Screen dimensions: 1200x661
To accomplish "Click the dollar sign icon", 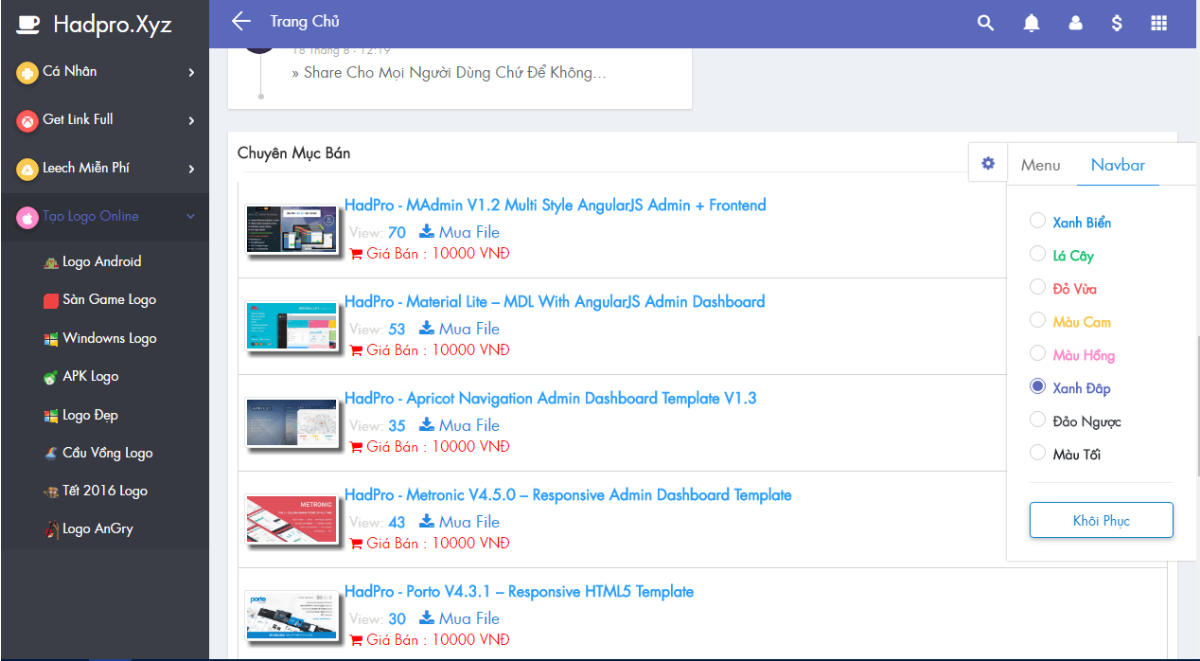I will pos(1117,23).
